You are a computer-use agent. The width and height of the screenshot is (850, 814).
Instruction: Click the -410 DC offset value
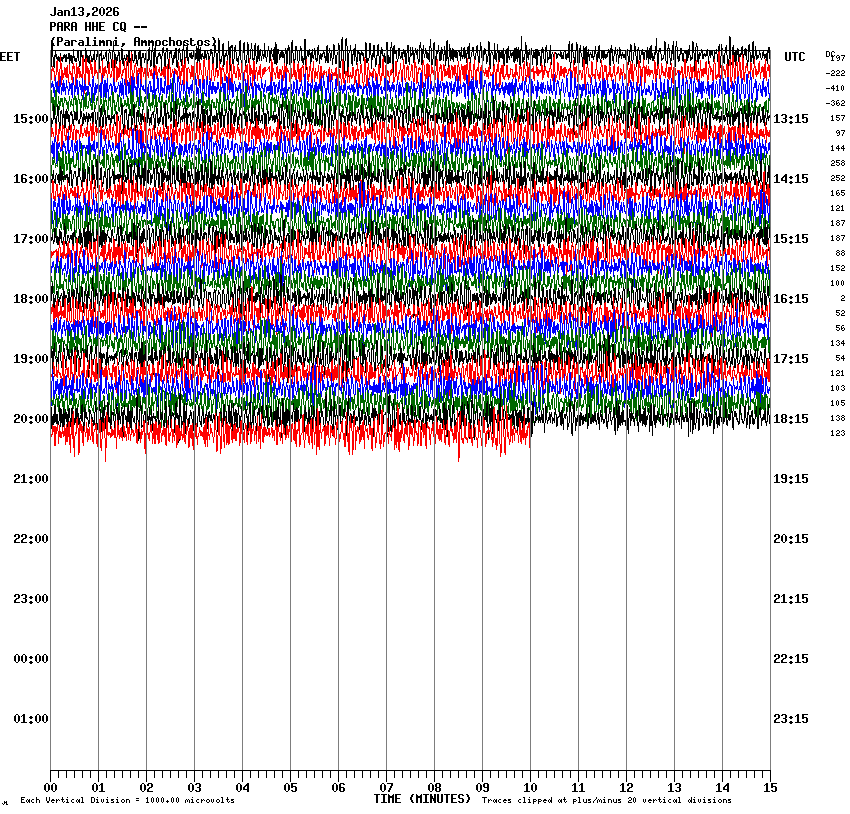836,88
